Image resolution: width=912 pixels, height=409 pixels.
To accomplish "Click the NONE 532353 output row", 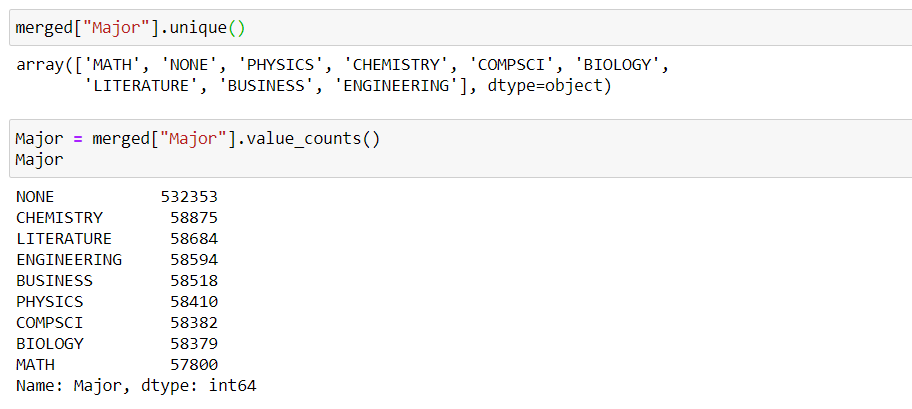I will (117, 197).
